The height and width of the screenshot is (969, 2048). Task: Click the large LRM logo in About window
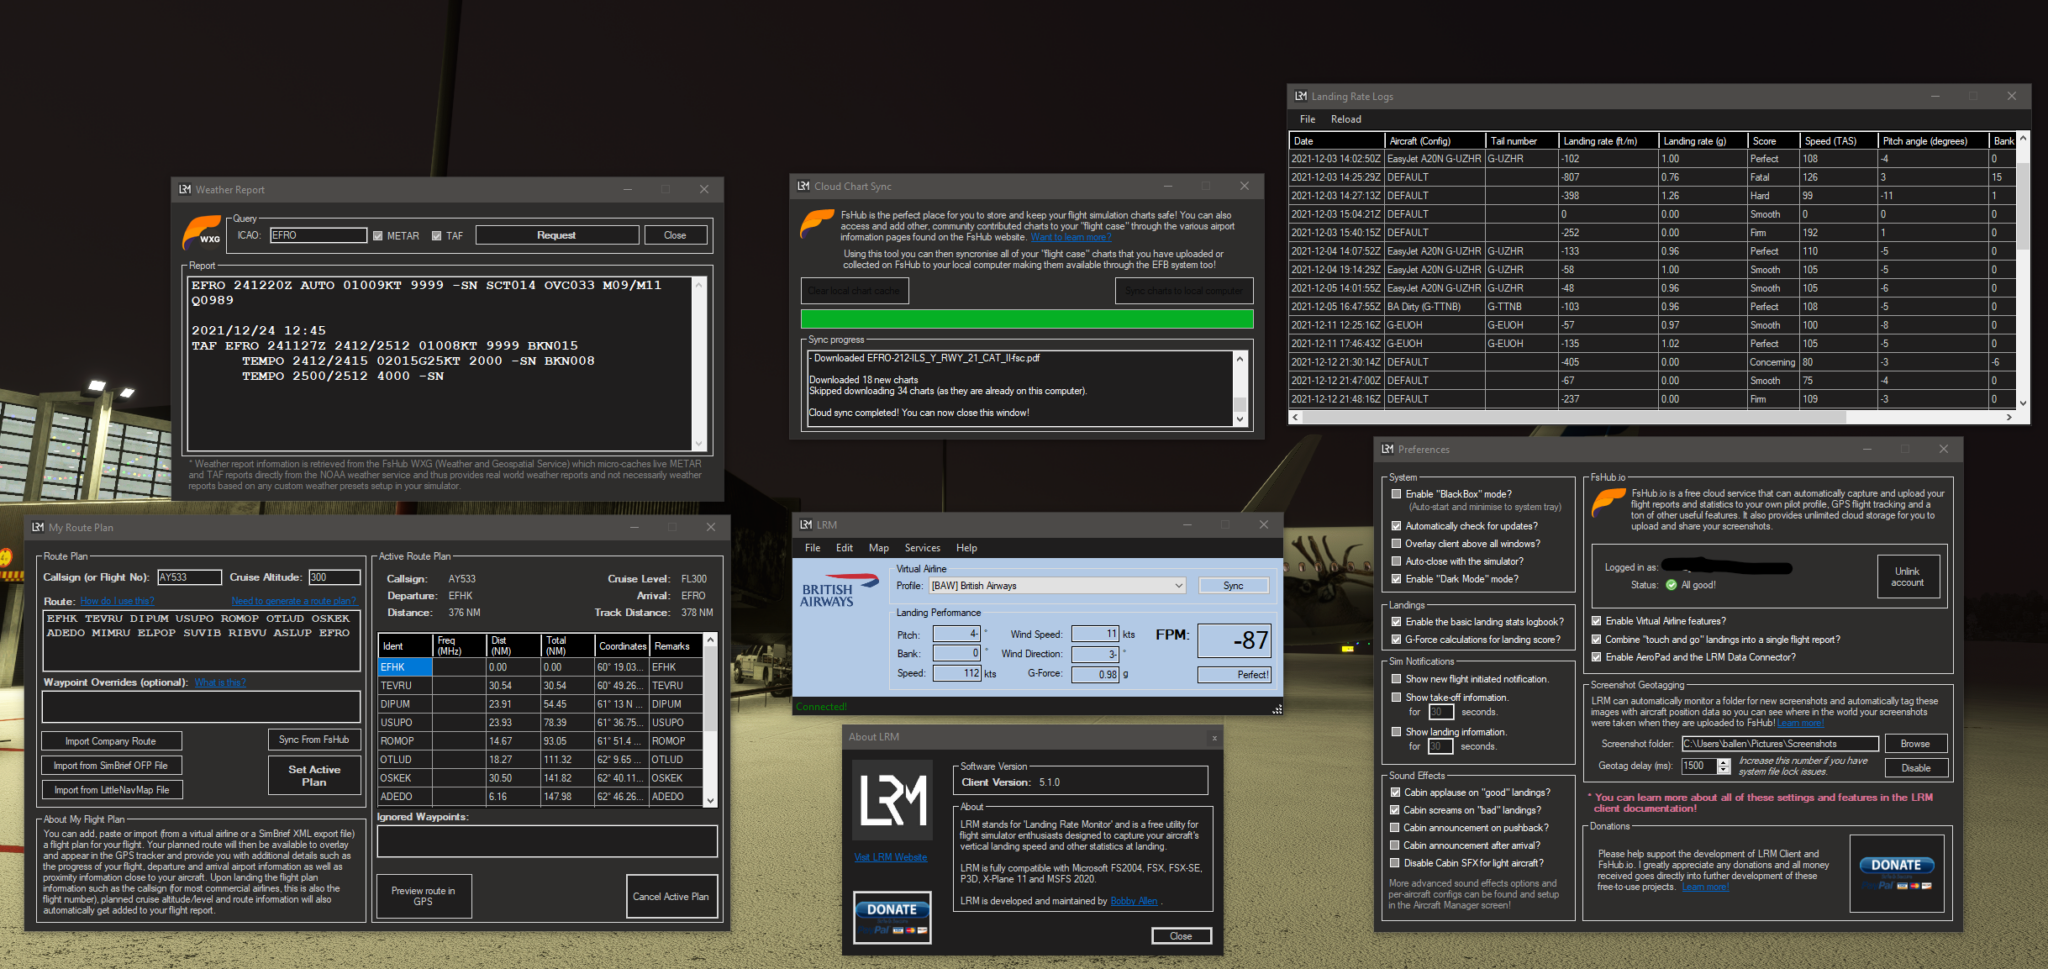click(x=893, y=802)
